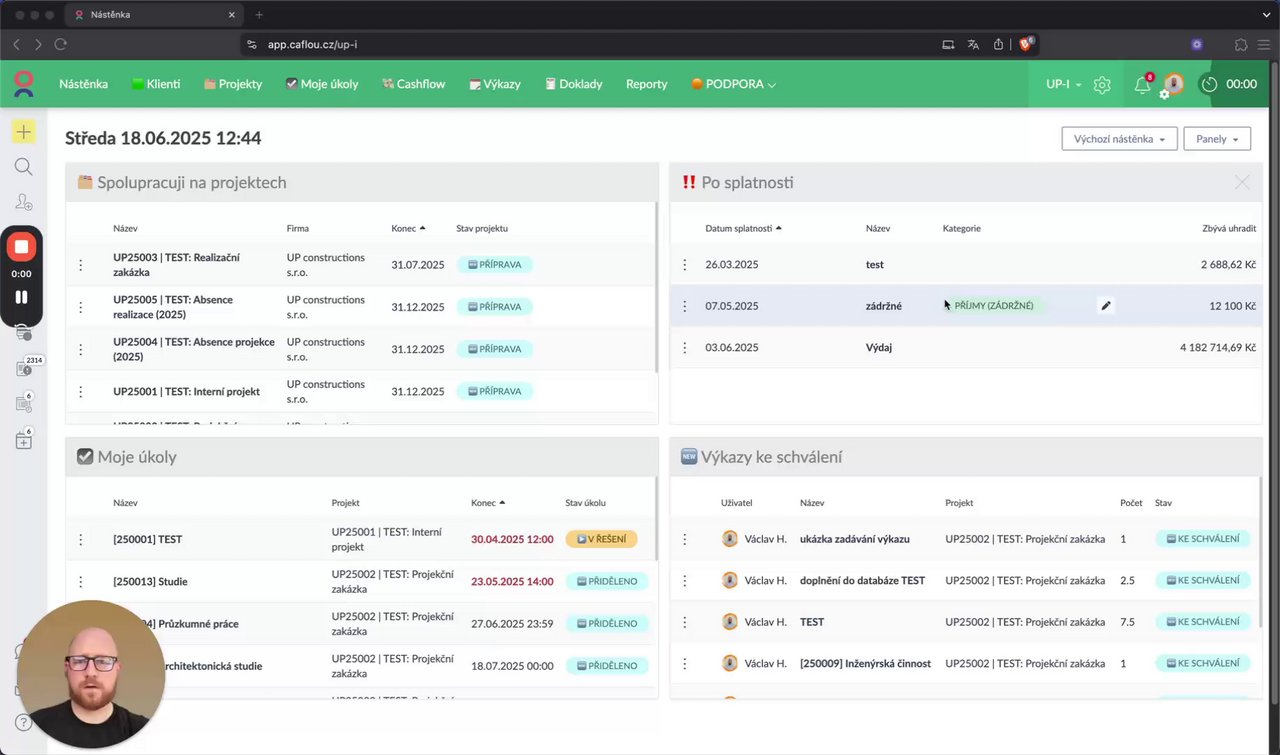The image size is (1280, 755).
Task: Click the red stop recording button
Action: click(21, 246)
